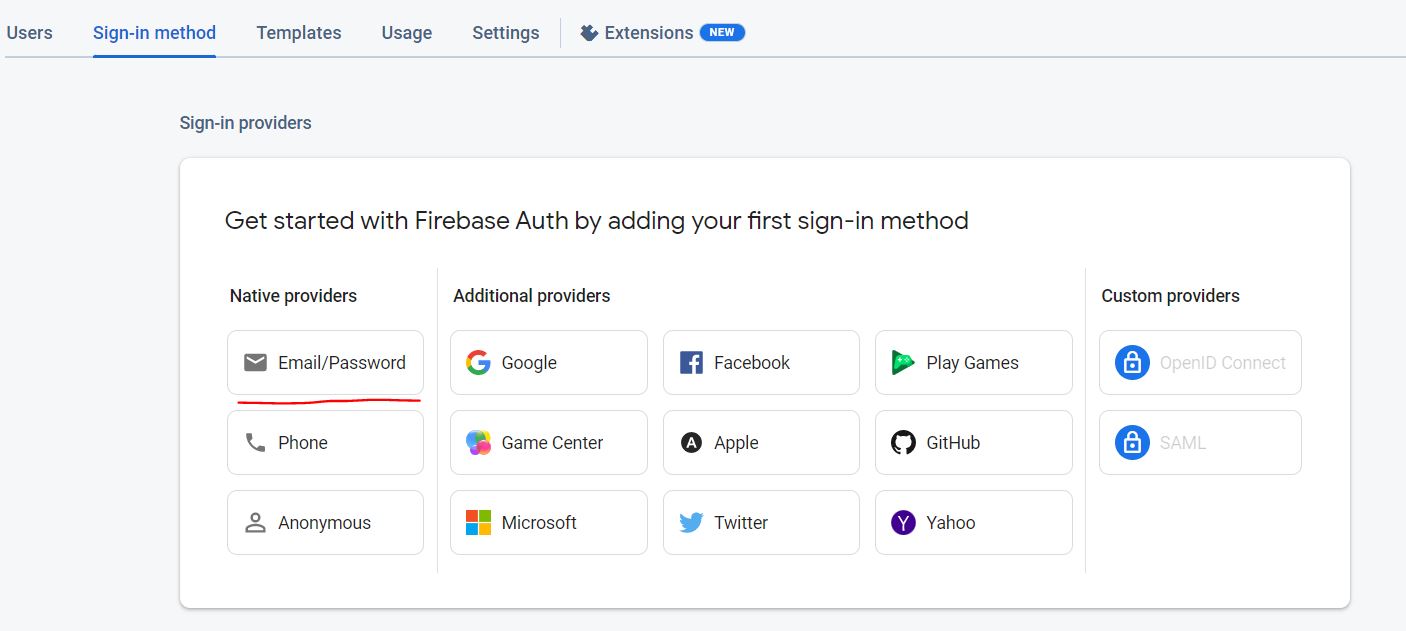Switch to the Templates tab
Image resolution: width=1406 pixels, height=631 pixels.
coord(299,33)
